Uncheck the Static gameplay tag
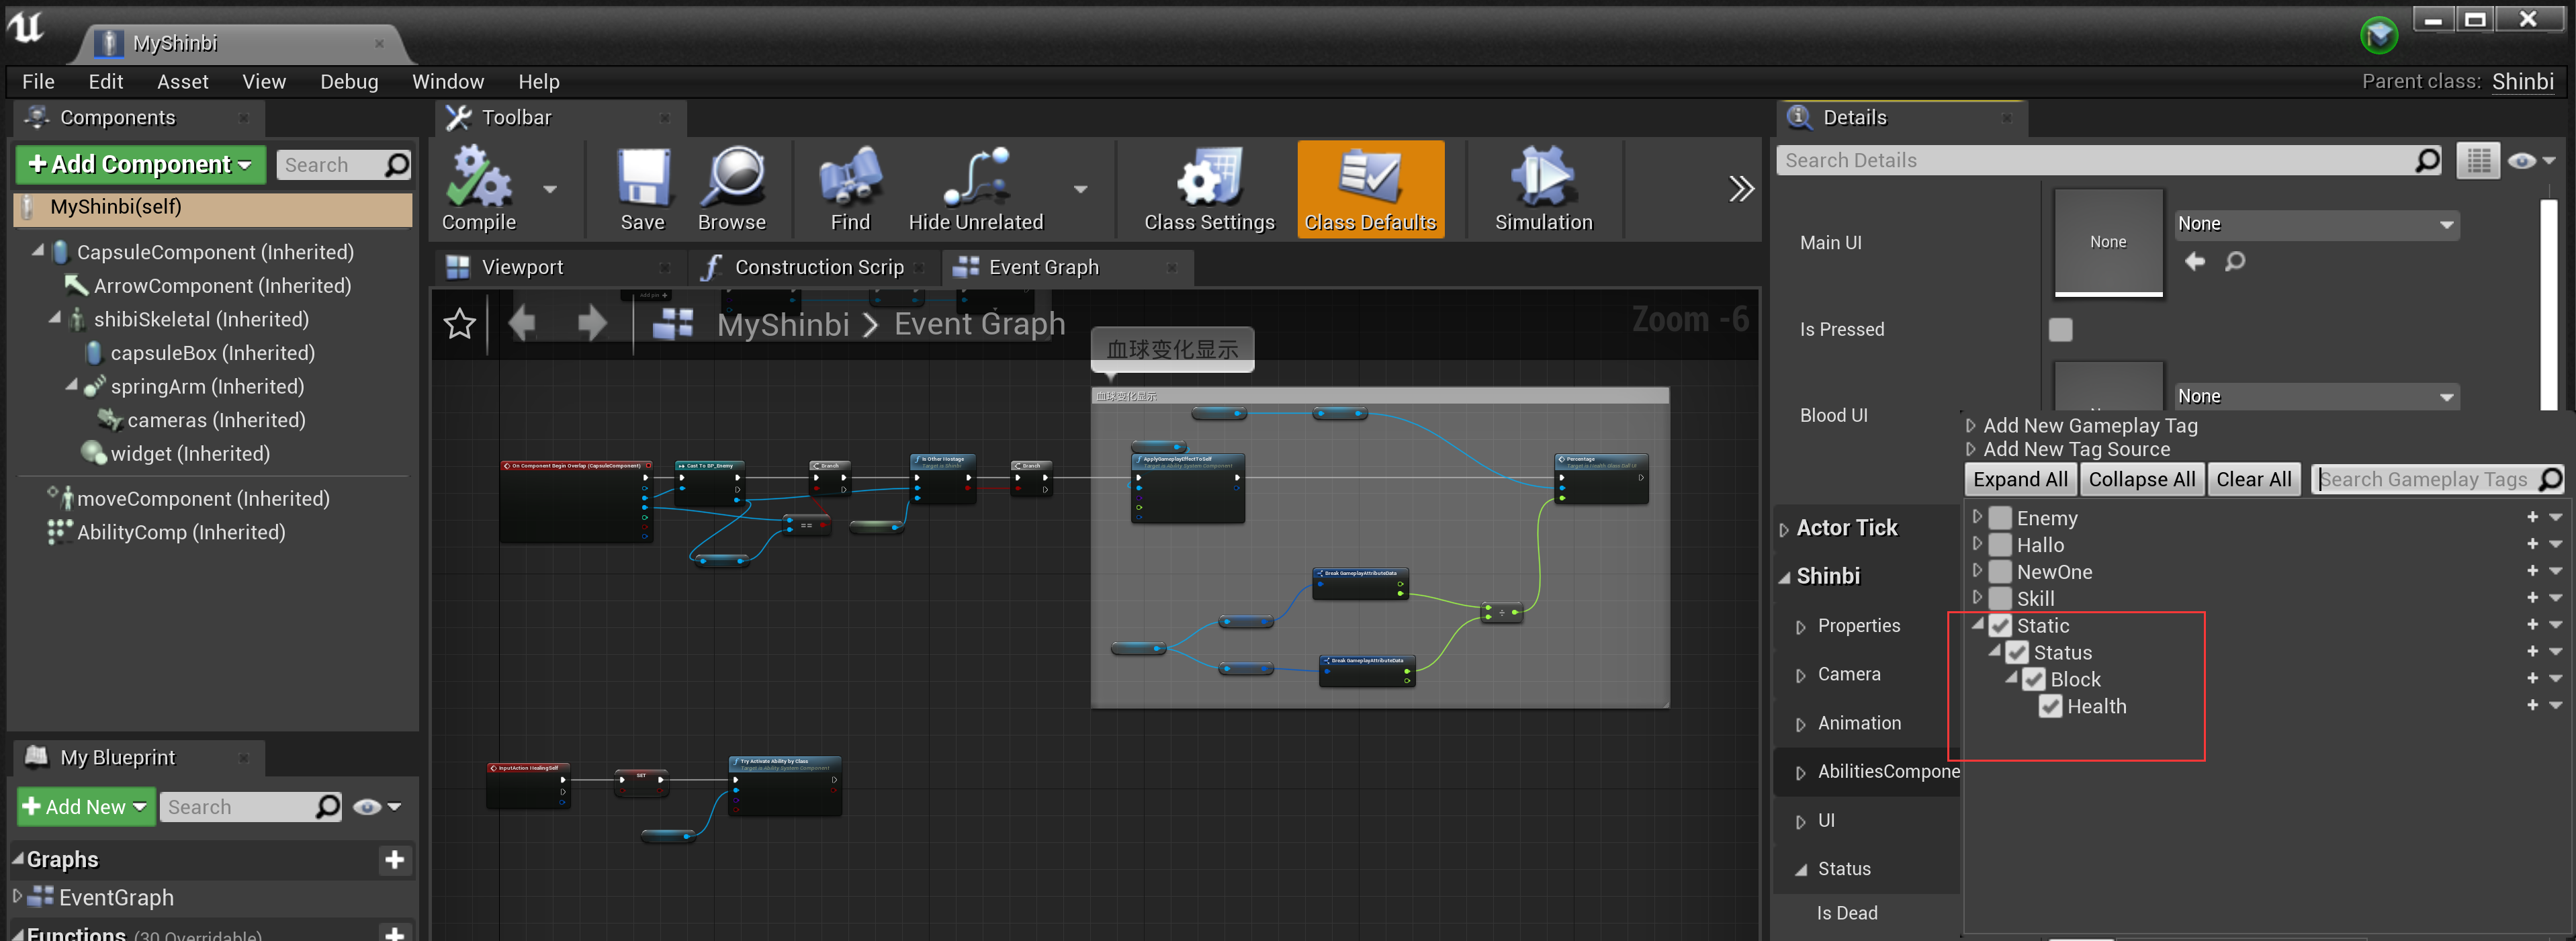This screenshot has height=941, width=2576. [x=2000, y=626]
